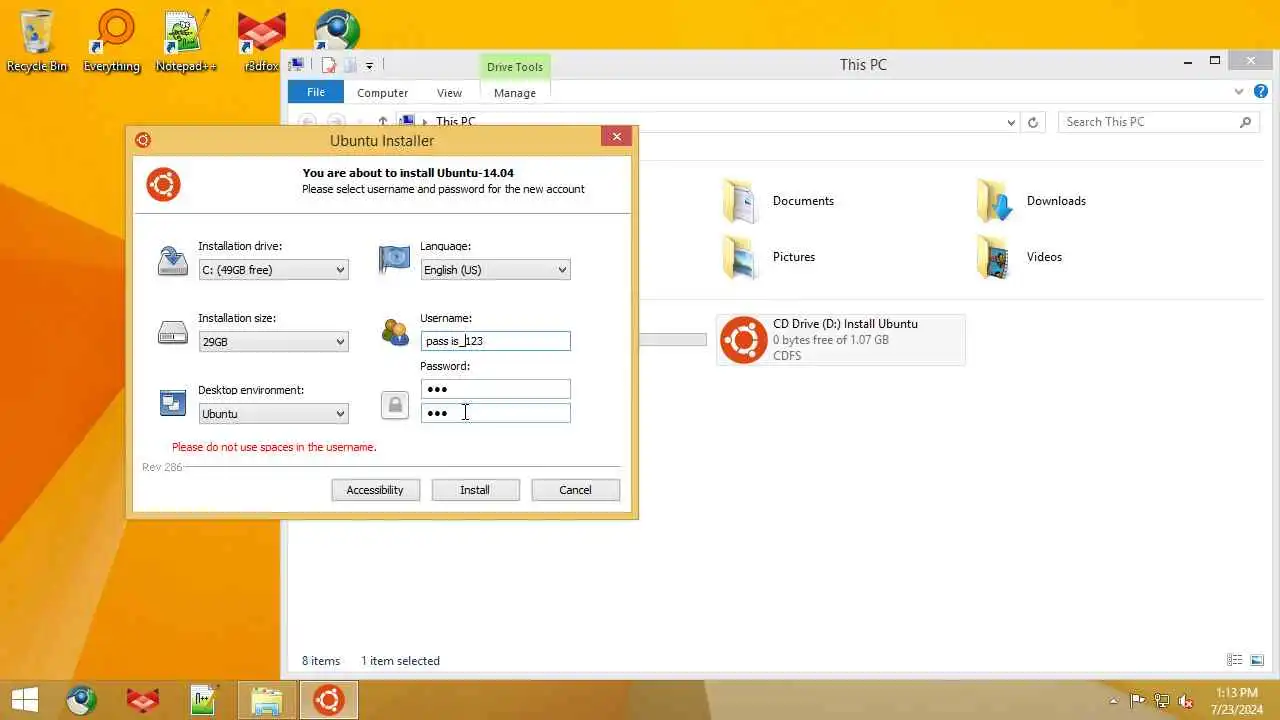
Task: Click the network icon in system tray
Action: coord(1162,701)
